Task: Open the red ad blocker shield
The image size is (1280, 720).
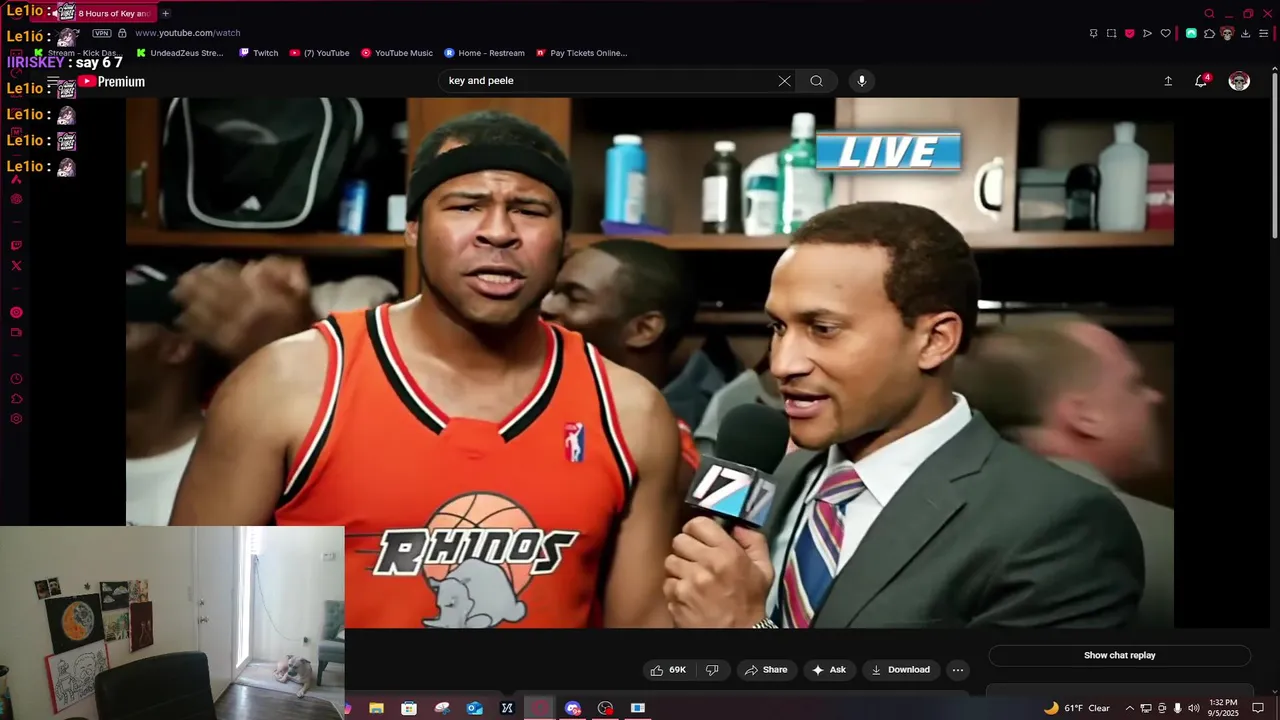Action: [x=1129, y=33]
